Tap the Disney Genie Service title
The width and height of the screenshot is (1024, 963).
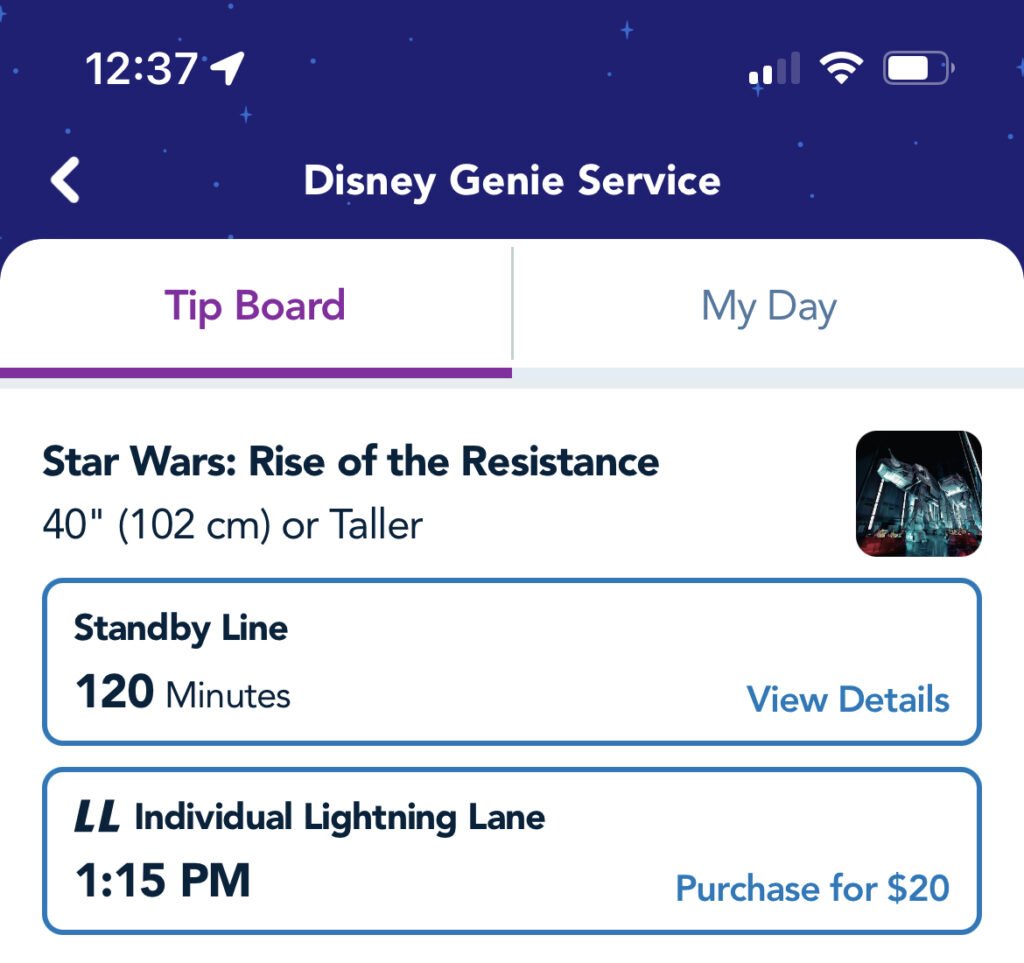point(512,181)
